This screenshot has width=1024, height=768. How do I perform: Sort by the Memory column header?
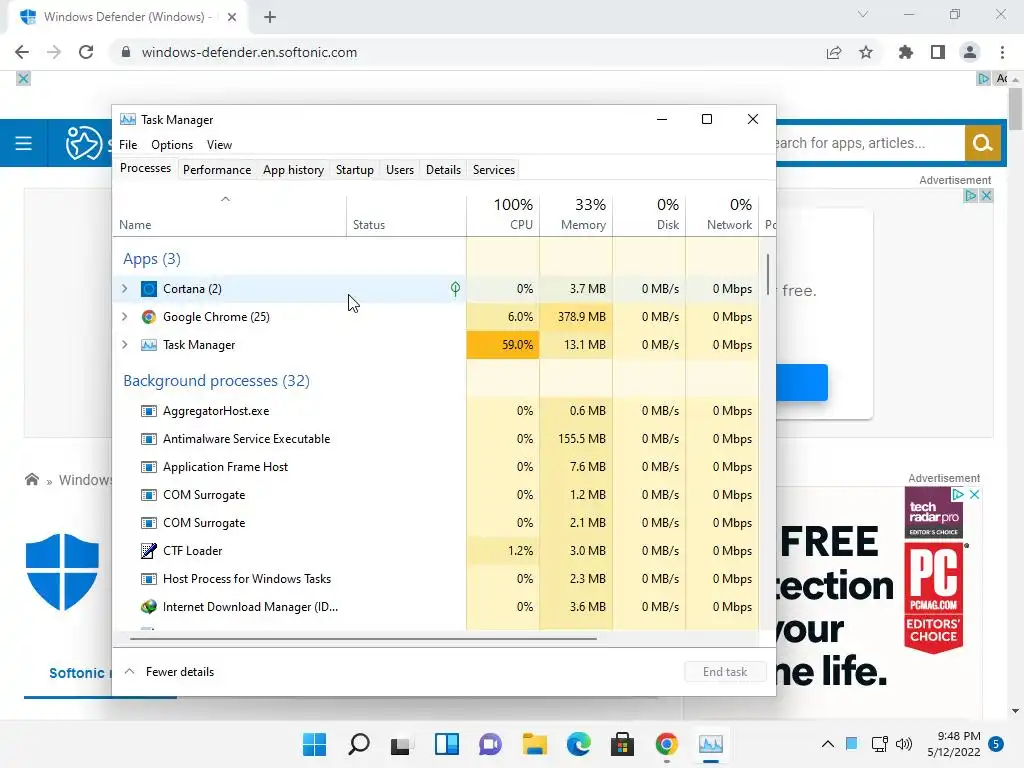tap(576, 215)
